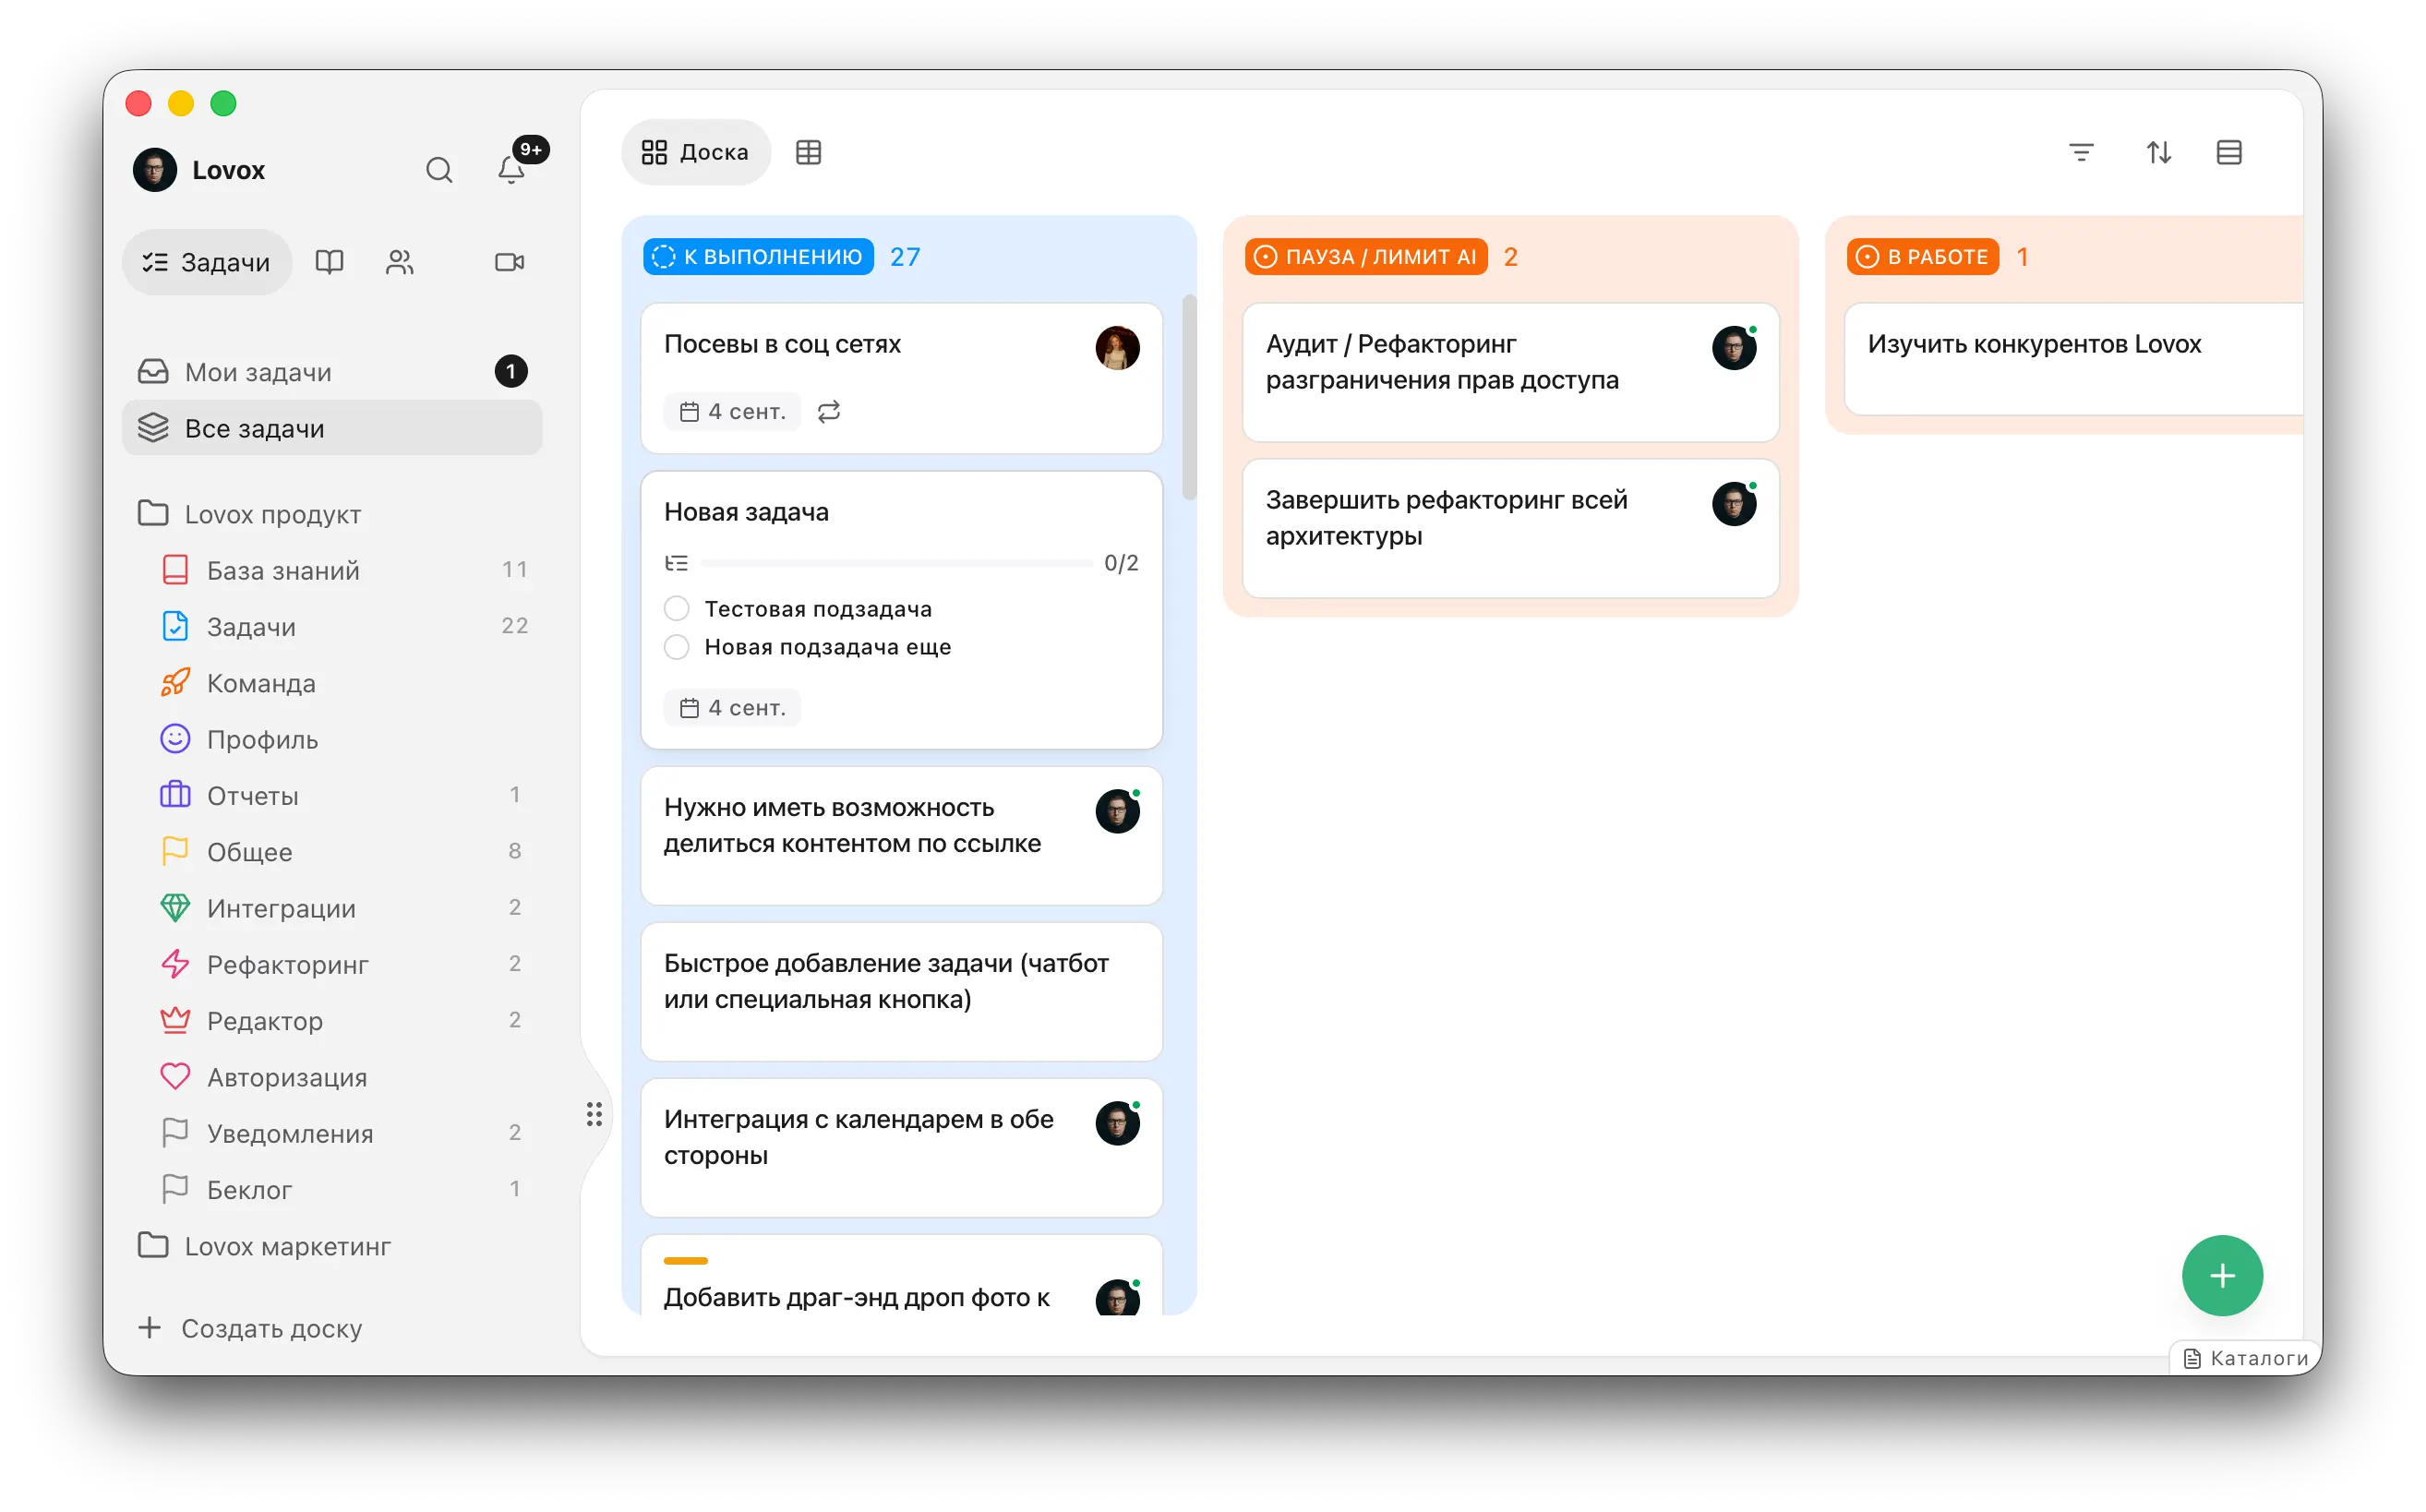Screen dimensions: 2426x1512
Task: Open the search magnifier icon
Action: point(439,170)
